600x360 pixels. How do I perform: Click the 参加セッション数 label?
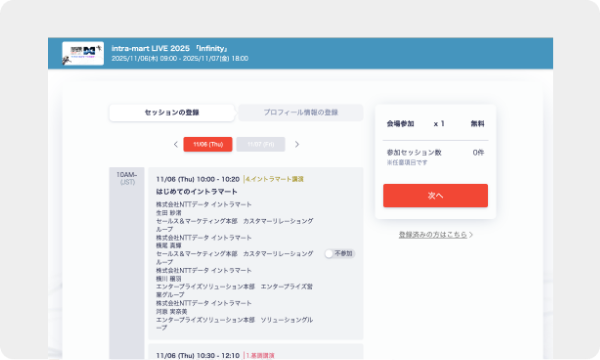[x=414, y=152]
